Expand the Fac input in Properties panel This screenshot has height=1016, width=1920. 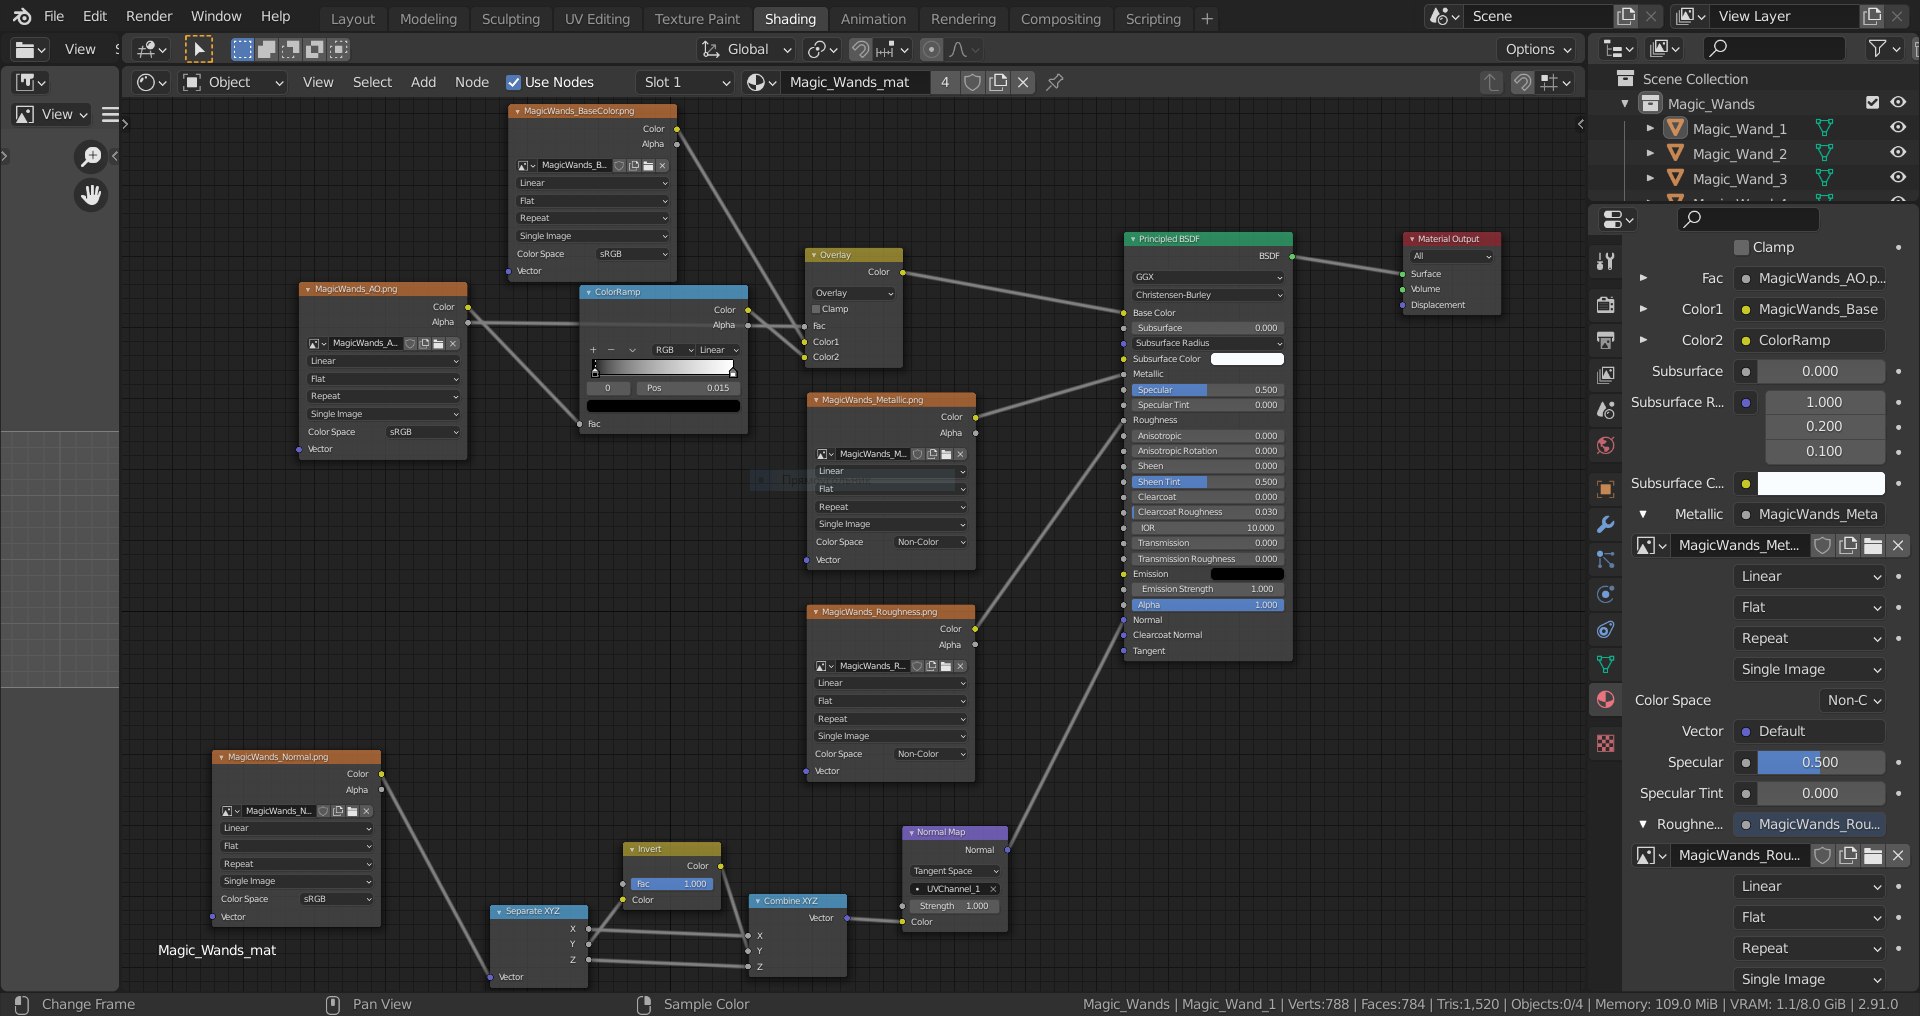(1643, 278)
